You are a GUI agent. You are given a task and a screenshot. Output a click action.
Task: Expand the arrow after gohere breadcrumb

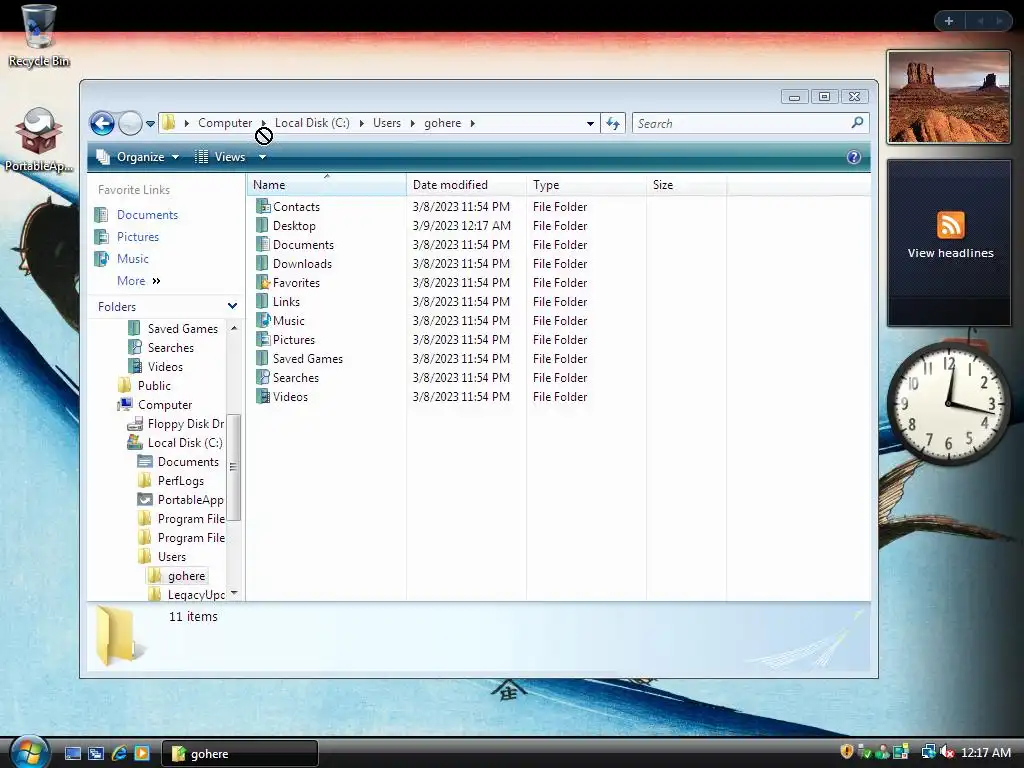pyautogui.click(x=472, y=123)
